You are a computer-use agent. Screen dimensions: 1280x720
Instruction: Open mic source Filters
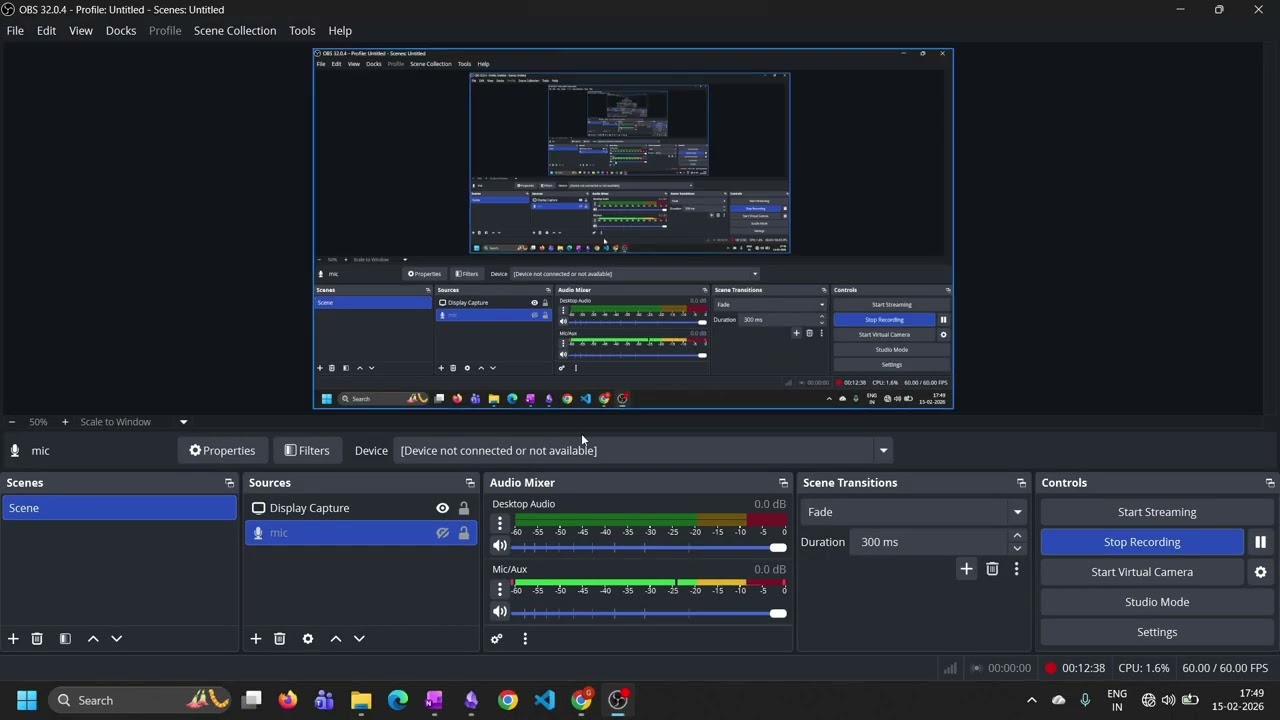click(306, 451)
